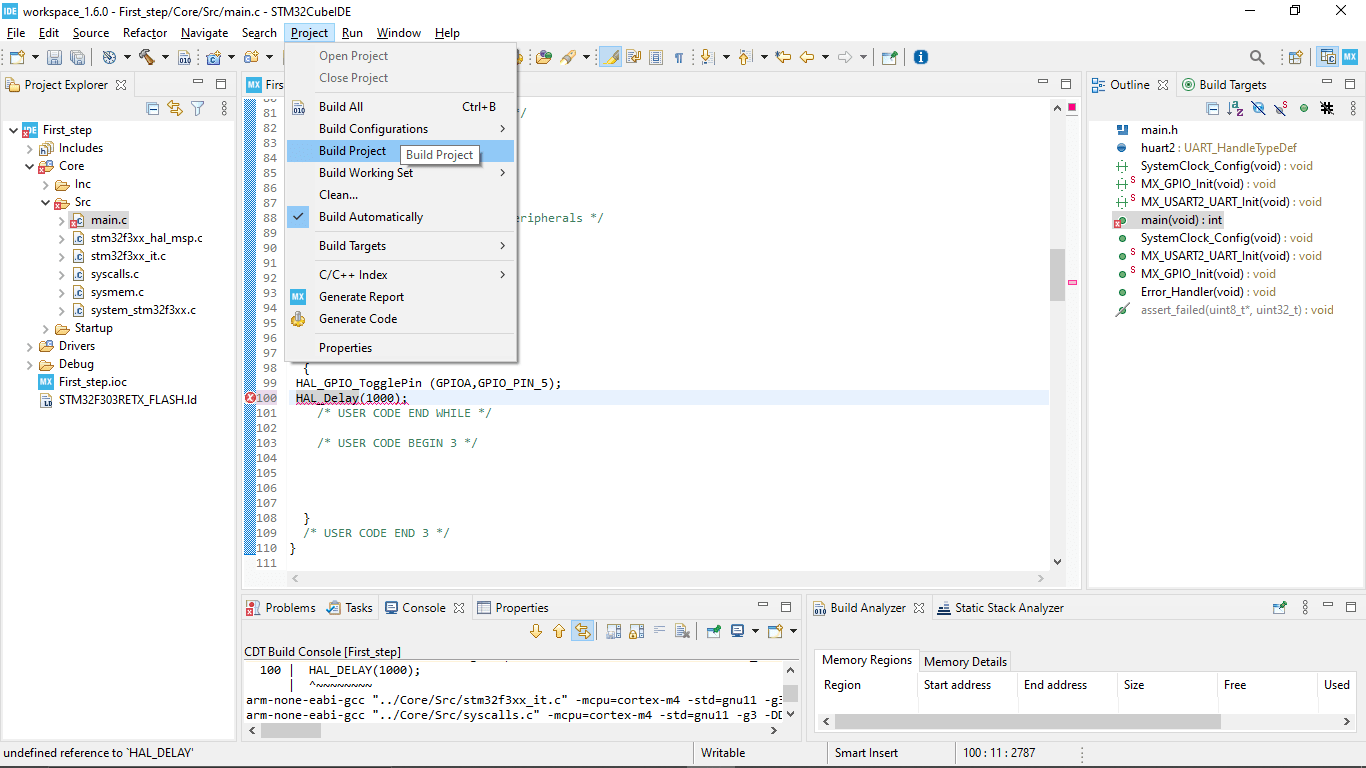Click Build All in Project menu
Screen dimensions: 1366x768
400,107
